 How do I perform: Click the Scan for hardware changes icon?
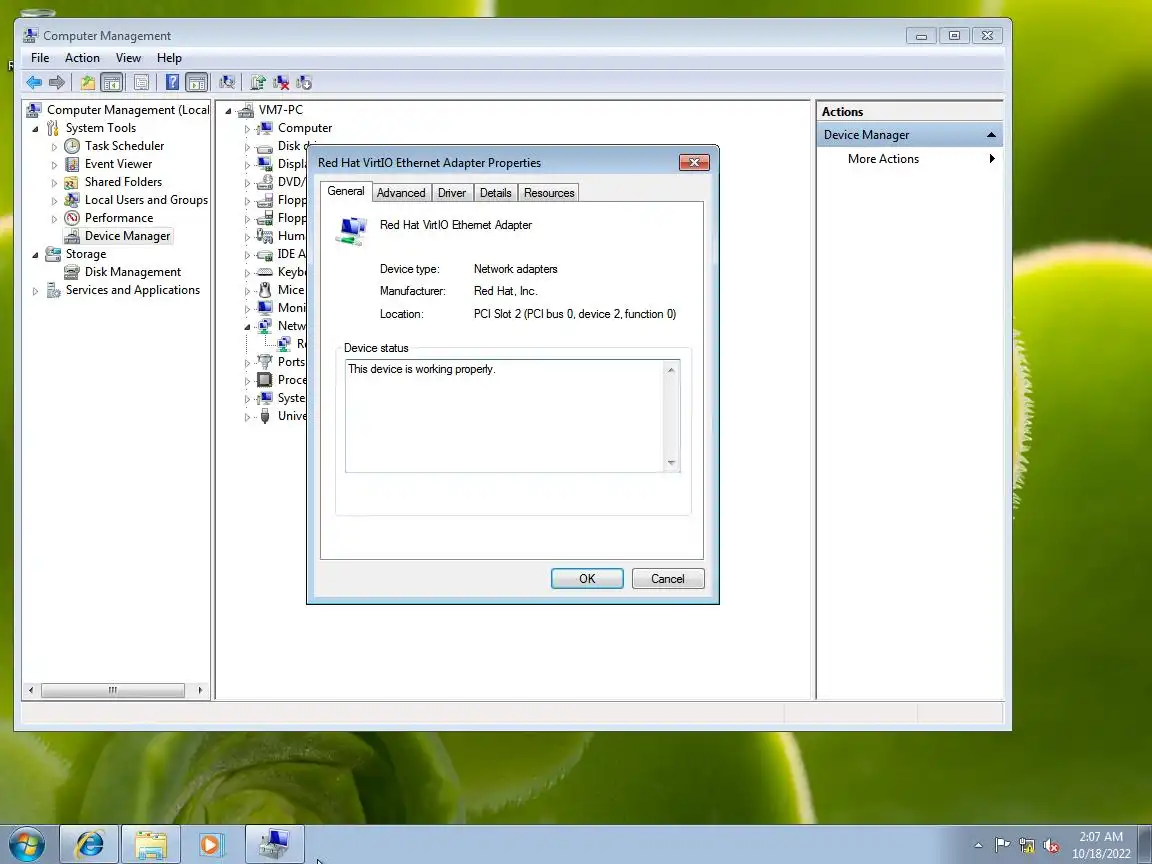click(x=227, y=82)
